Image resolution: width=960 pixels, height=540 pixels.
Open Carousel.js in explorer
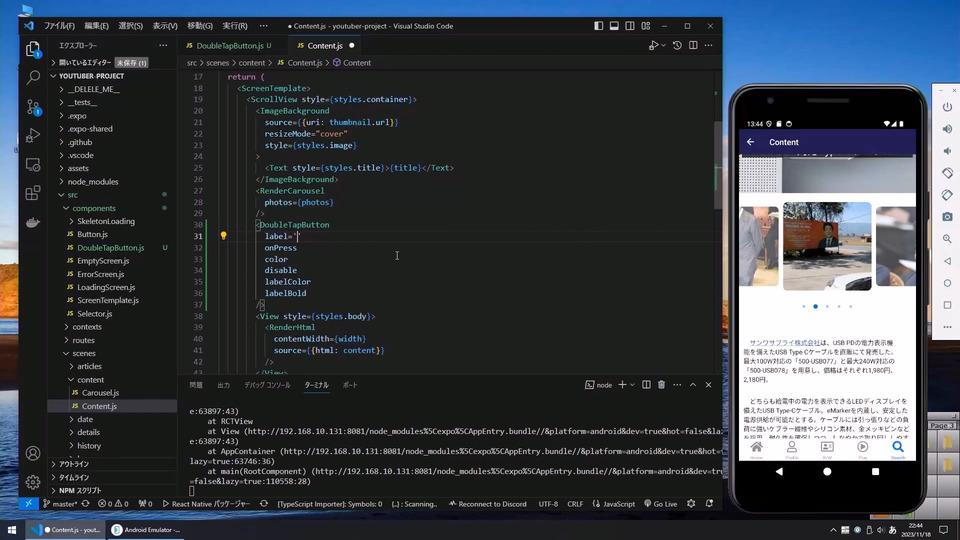tap(100, 392)
